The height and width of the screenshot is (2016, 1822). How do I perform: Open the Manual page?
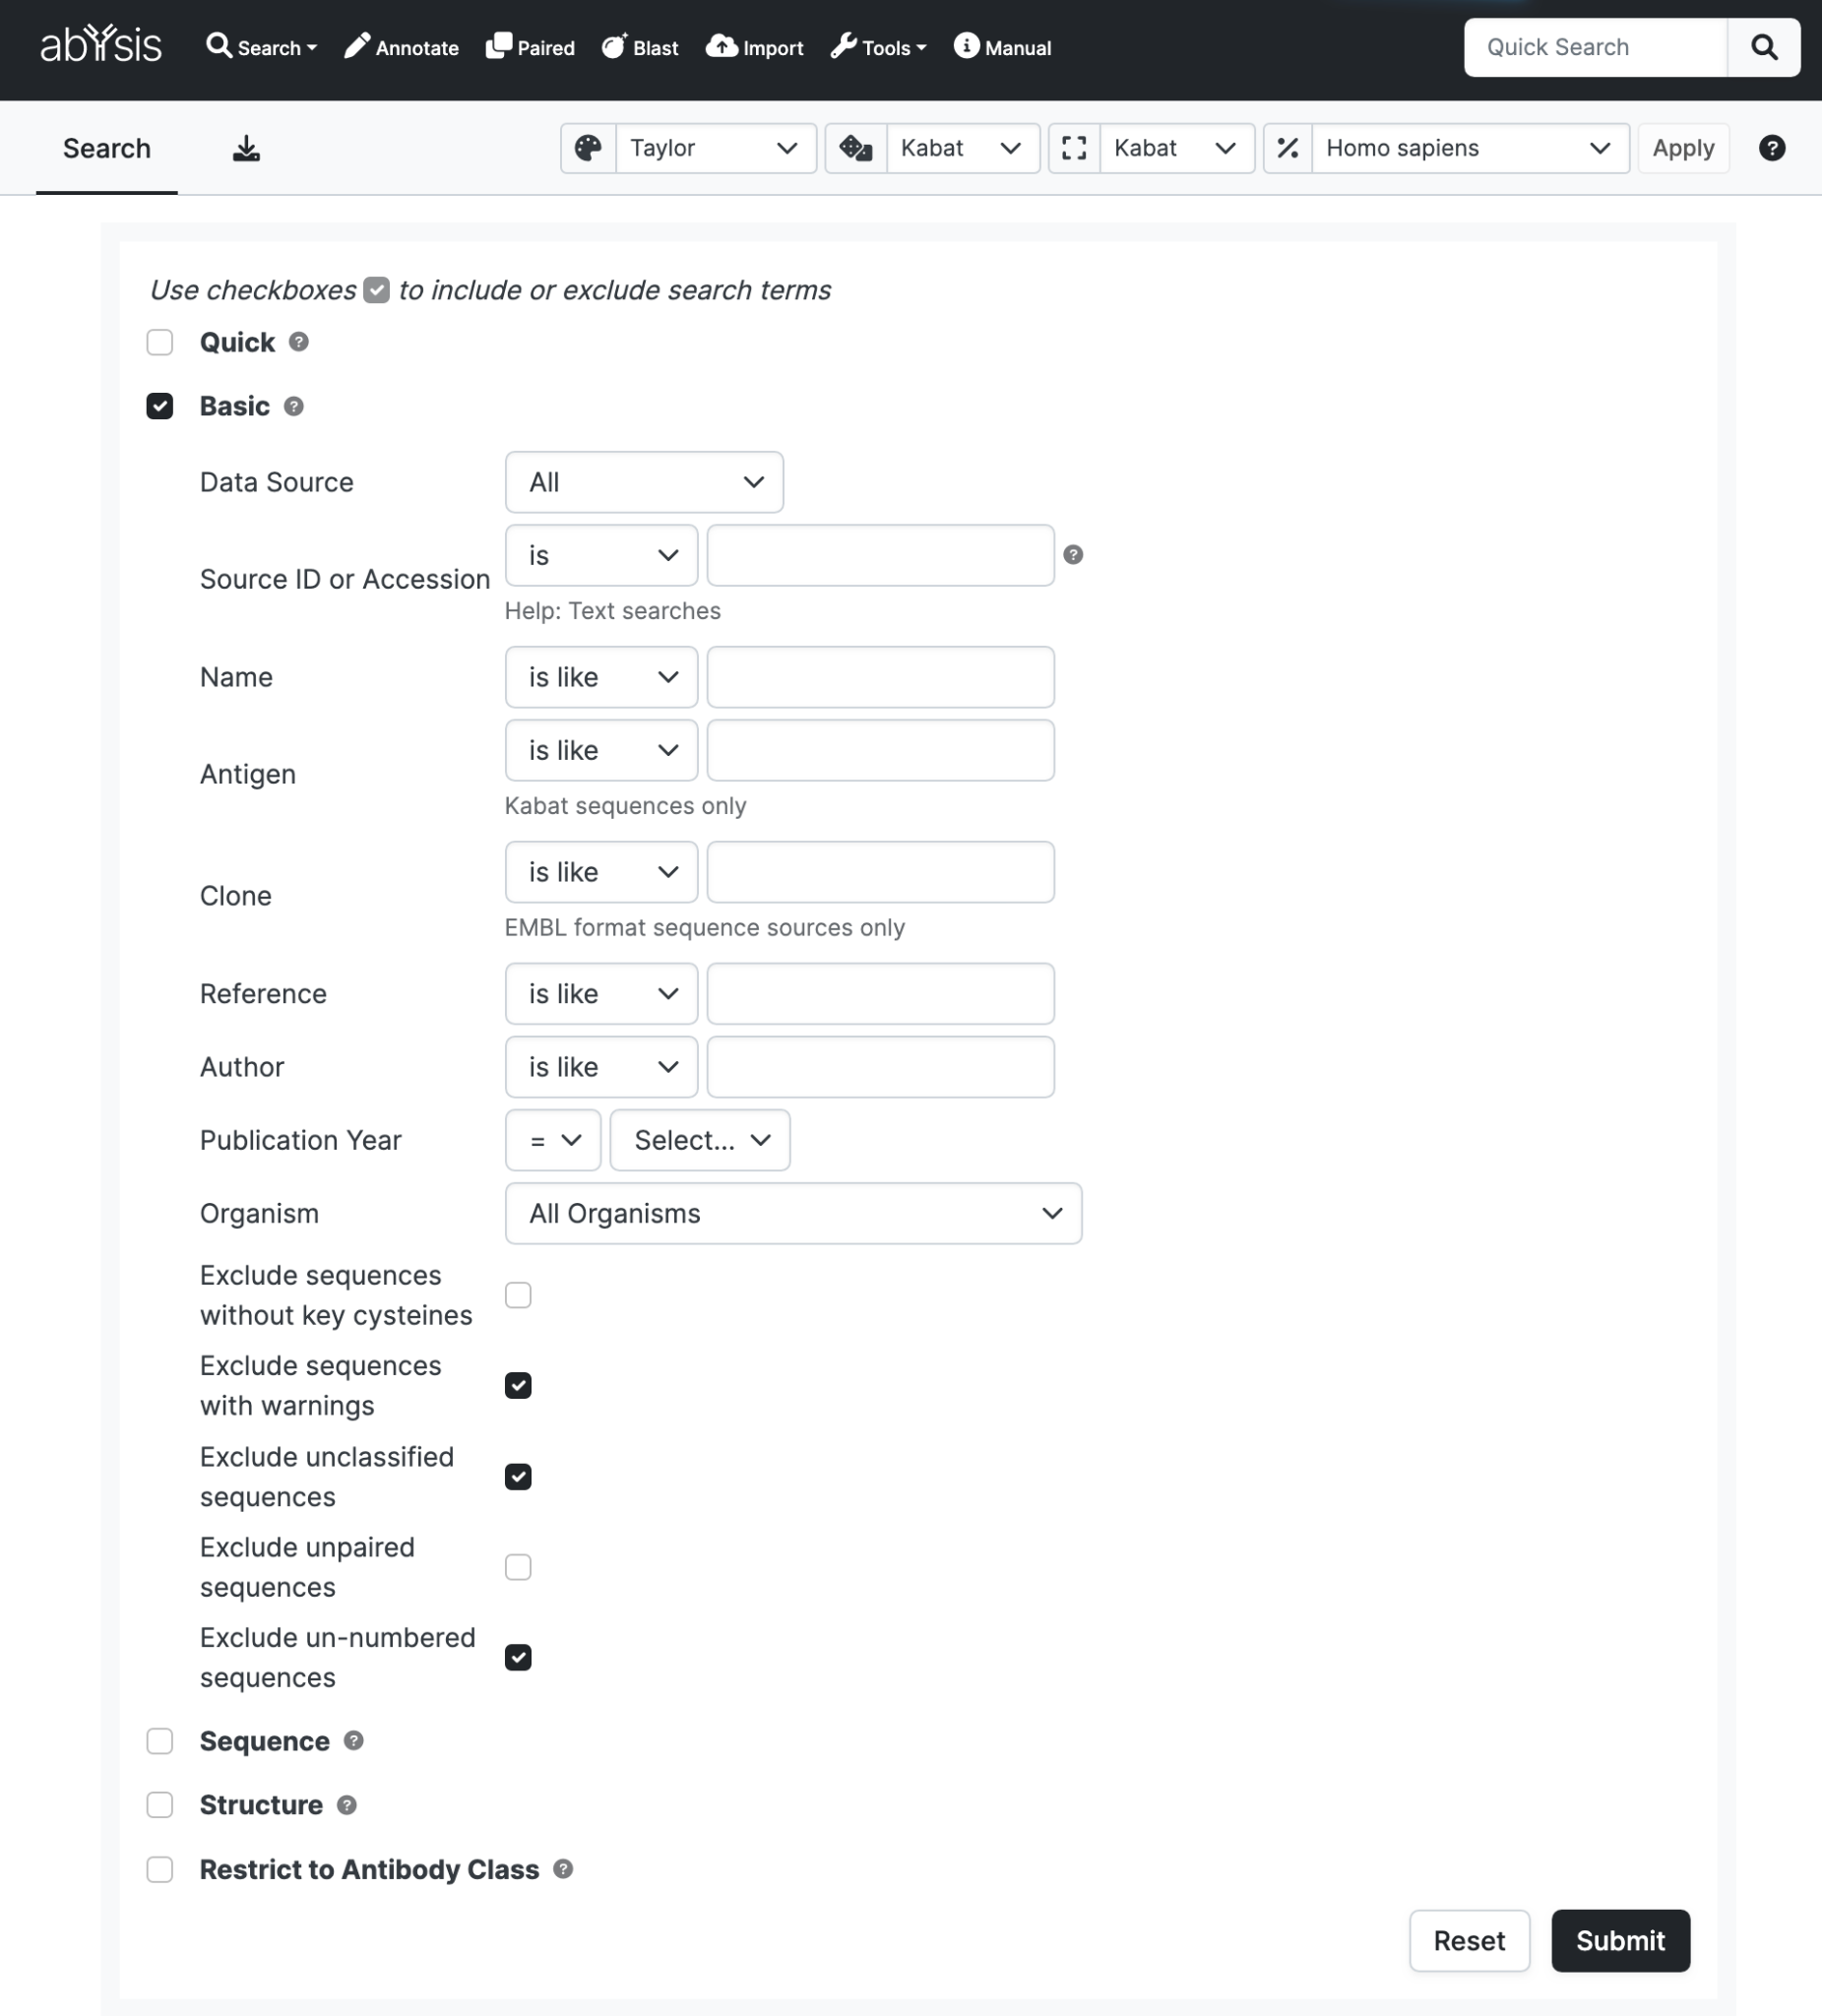(1002, 47)
